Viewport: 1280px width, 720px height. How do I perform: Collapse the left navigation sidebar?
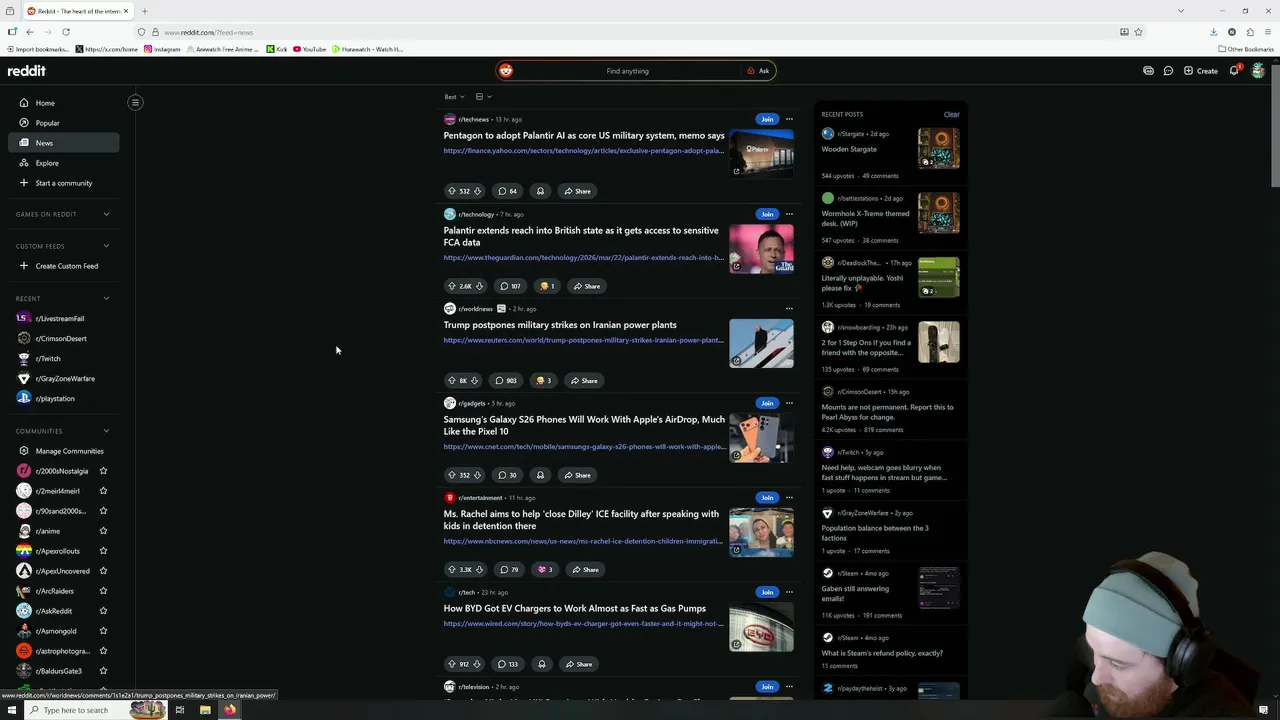[x=135, y=102]
